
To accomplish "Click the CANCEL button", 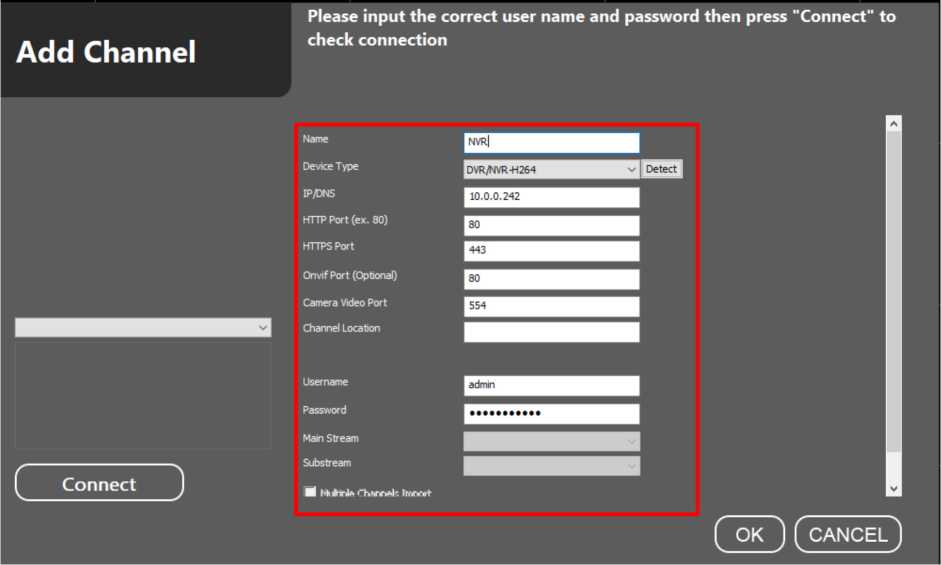I will 847,534.
